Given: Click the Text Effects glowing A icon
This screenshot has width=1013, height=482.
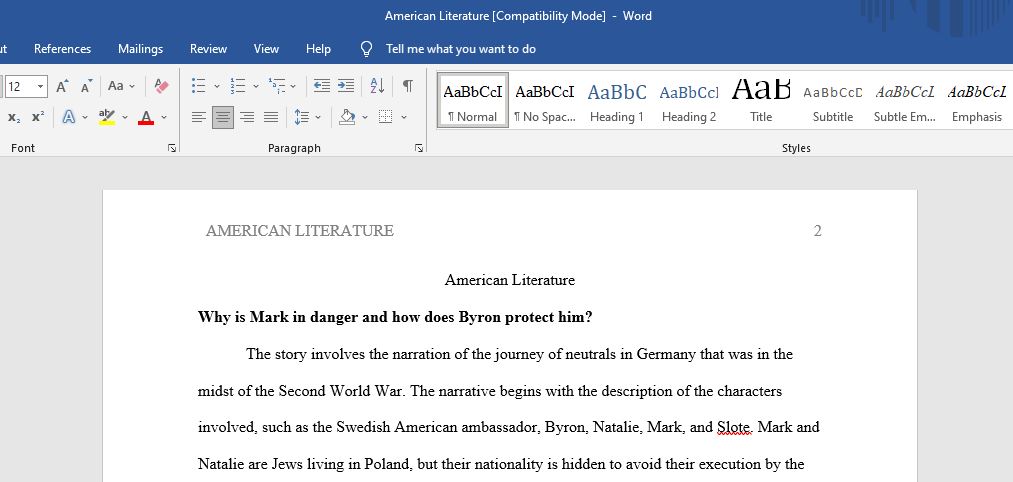Looking at the screenshot, I should coord(68,117).
